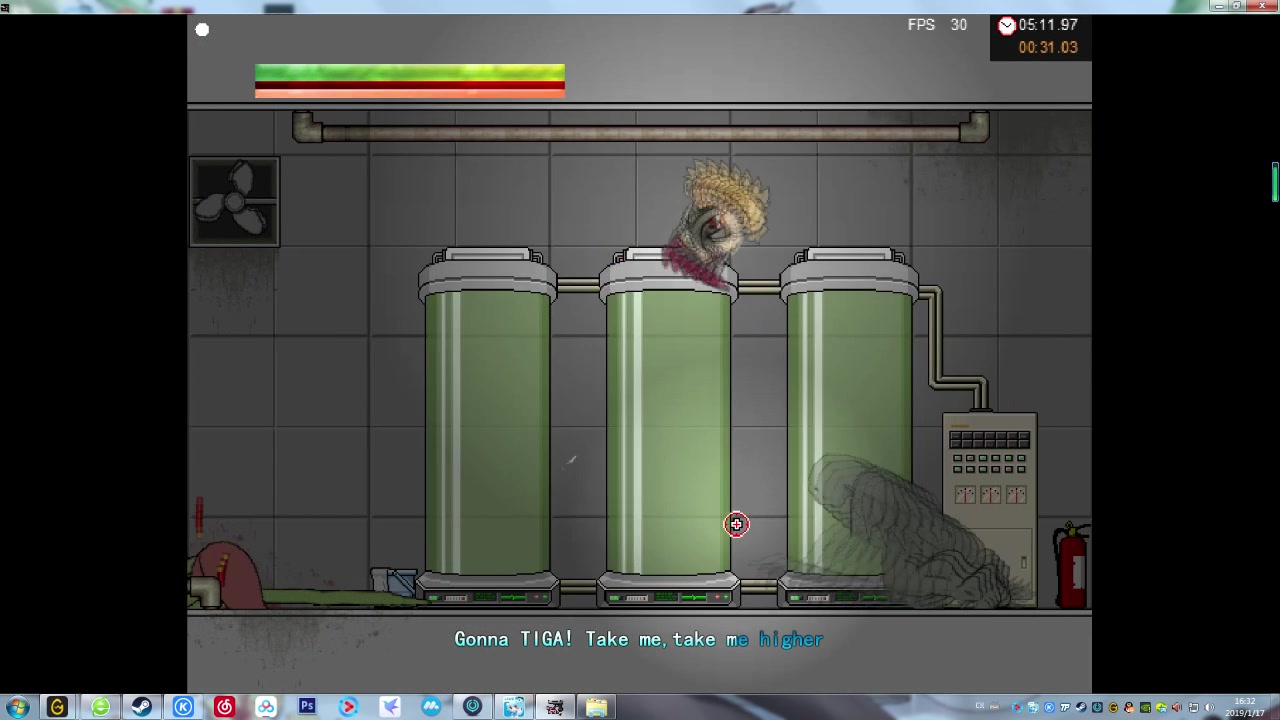Click the green and red health bar
Viewport: 1280px width, 720px height.
point(409,81)
